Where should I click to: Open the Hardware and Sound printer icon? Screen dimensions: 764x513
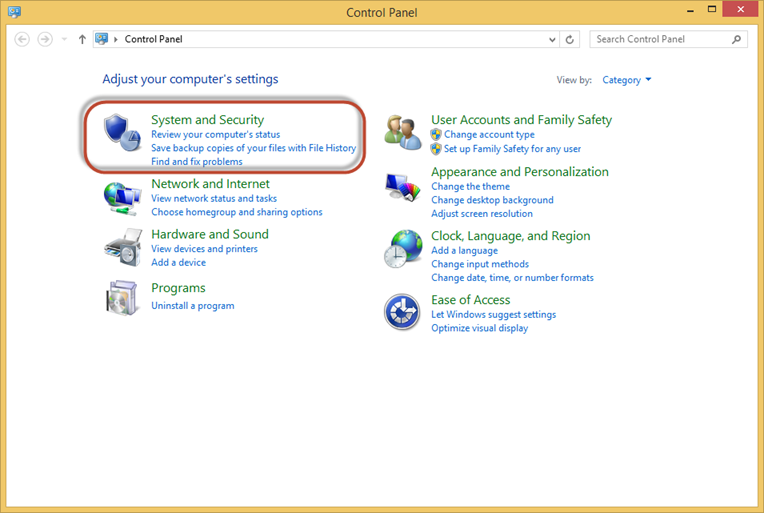(123, 247)
